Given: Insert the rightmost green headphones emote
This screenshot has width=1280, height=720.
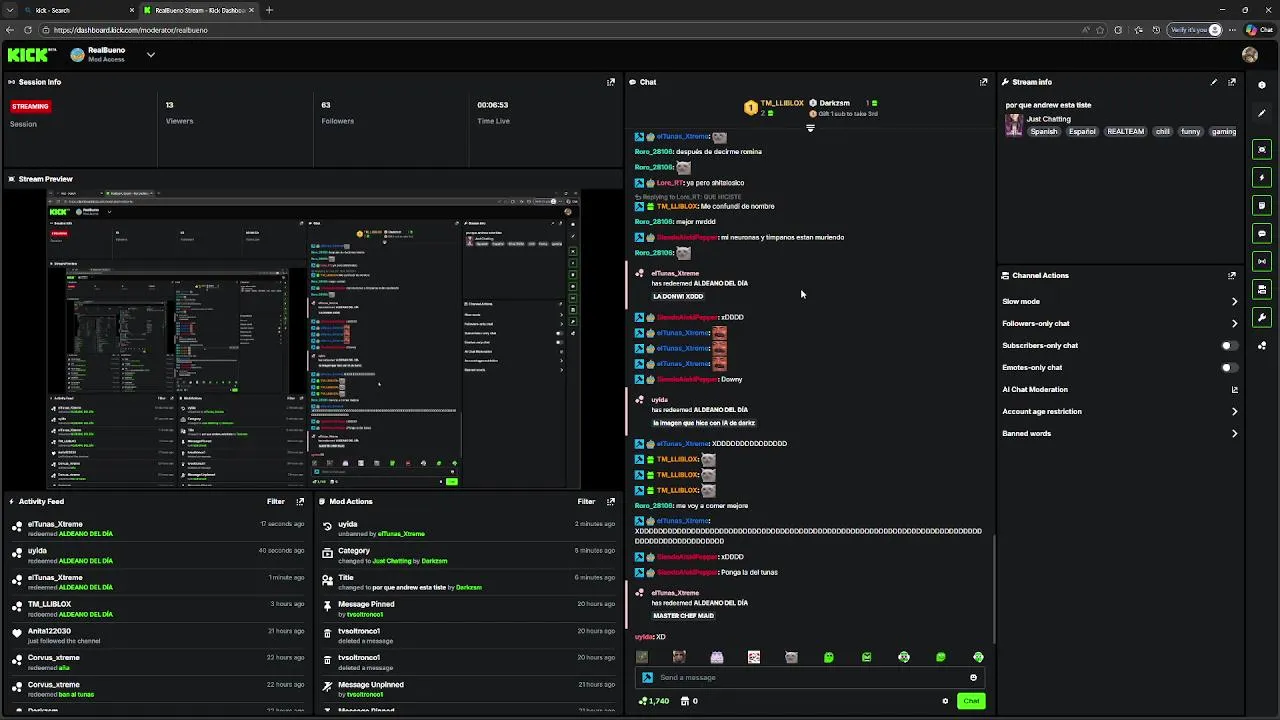Looking at the screenshot, I should 978,657.
